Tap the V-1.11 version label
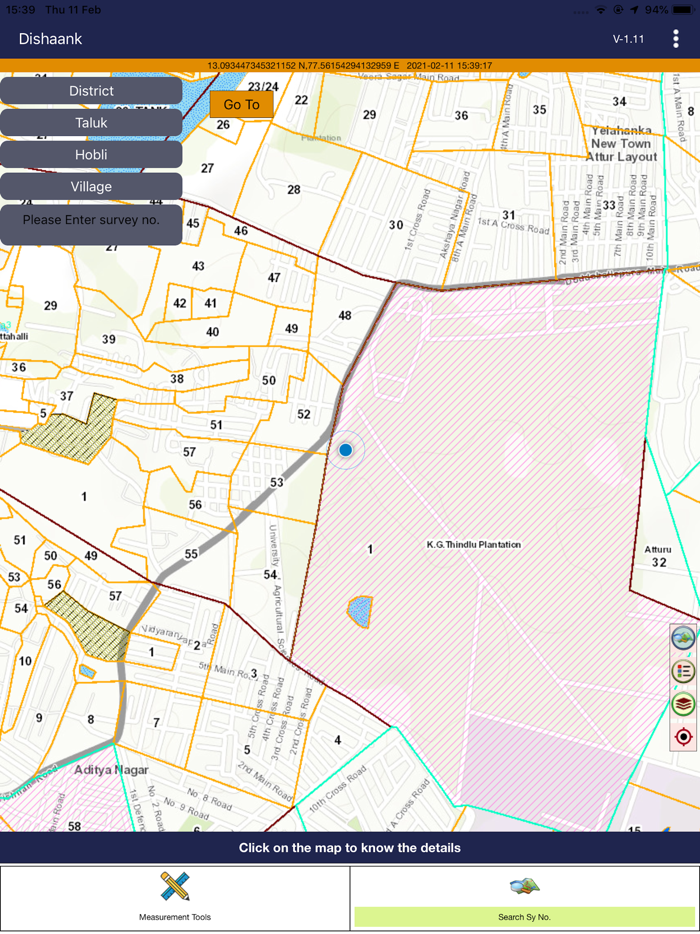Viewport: 700px width, 934px height. (x=629, y=39)
